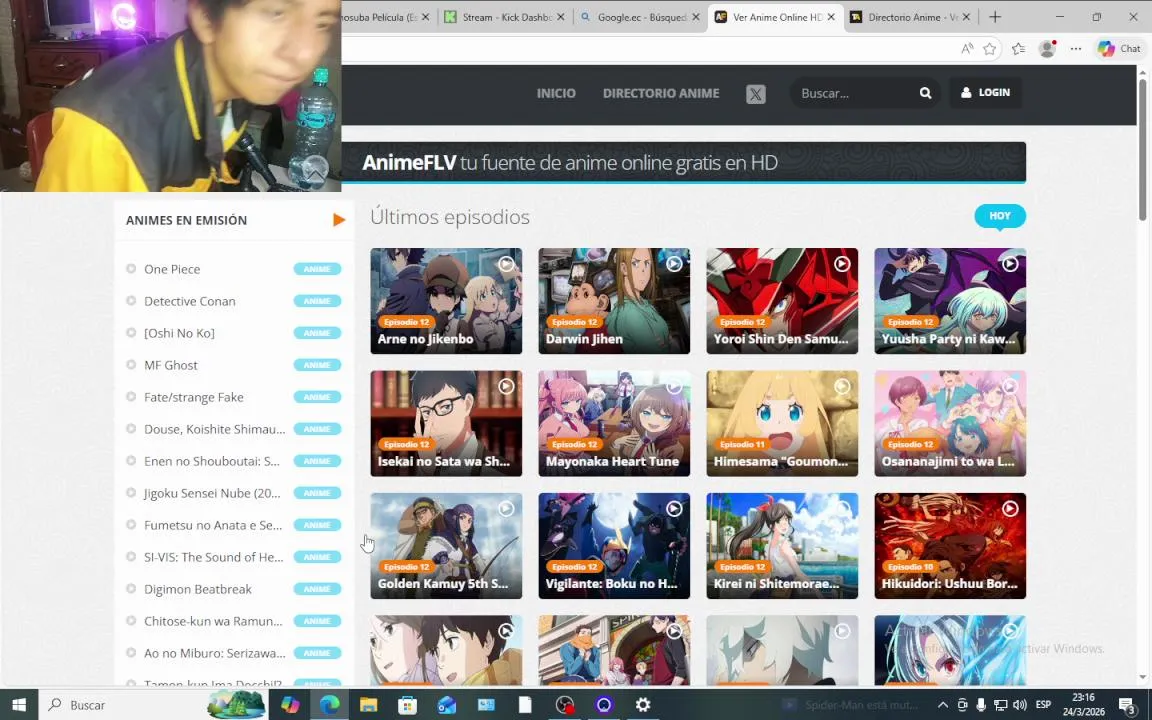The width and height of the screenshot is (1152, 720).
Task: Open Mayonaka Heart Tune episode thumbnail
Action: coord(614,423)
